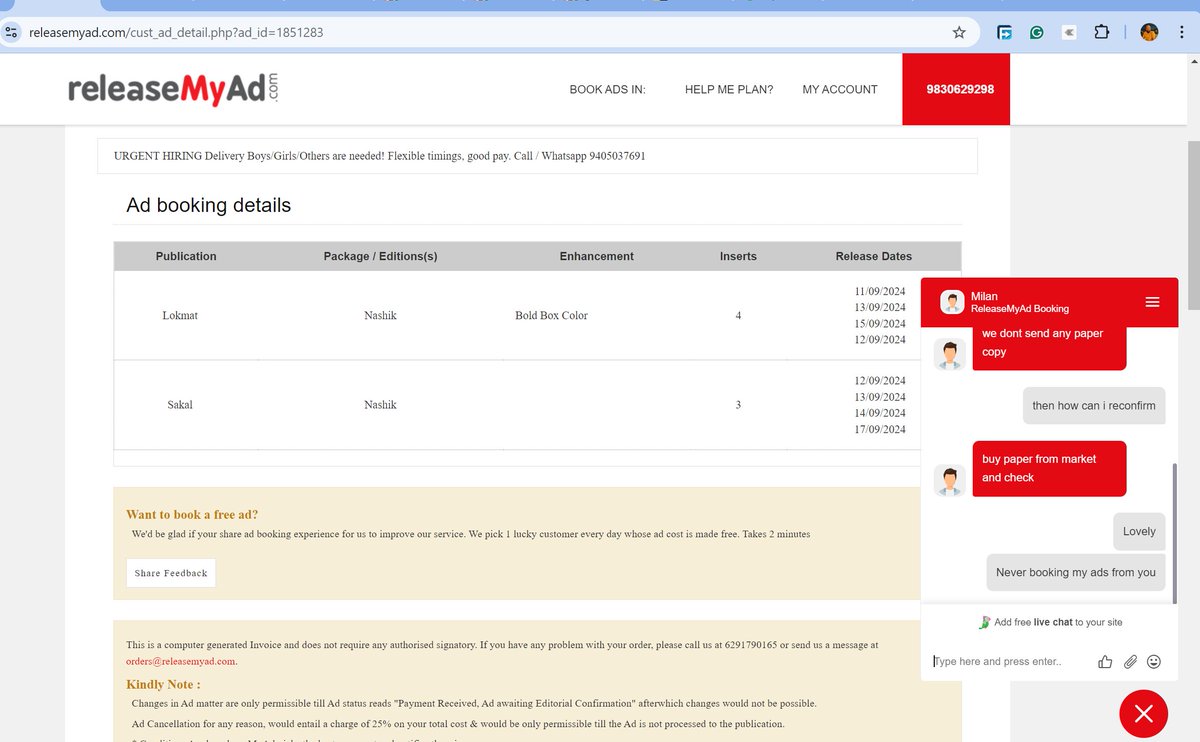Open site information icon in address bar

click(13, 32)
